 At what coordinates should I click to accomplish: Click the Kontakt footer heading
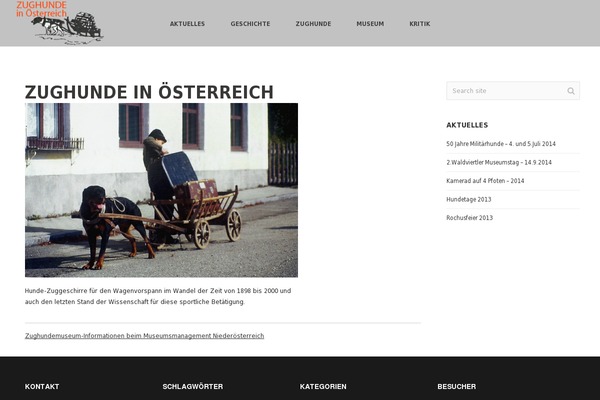coord(42,387)
